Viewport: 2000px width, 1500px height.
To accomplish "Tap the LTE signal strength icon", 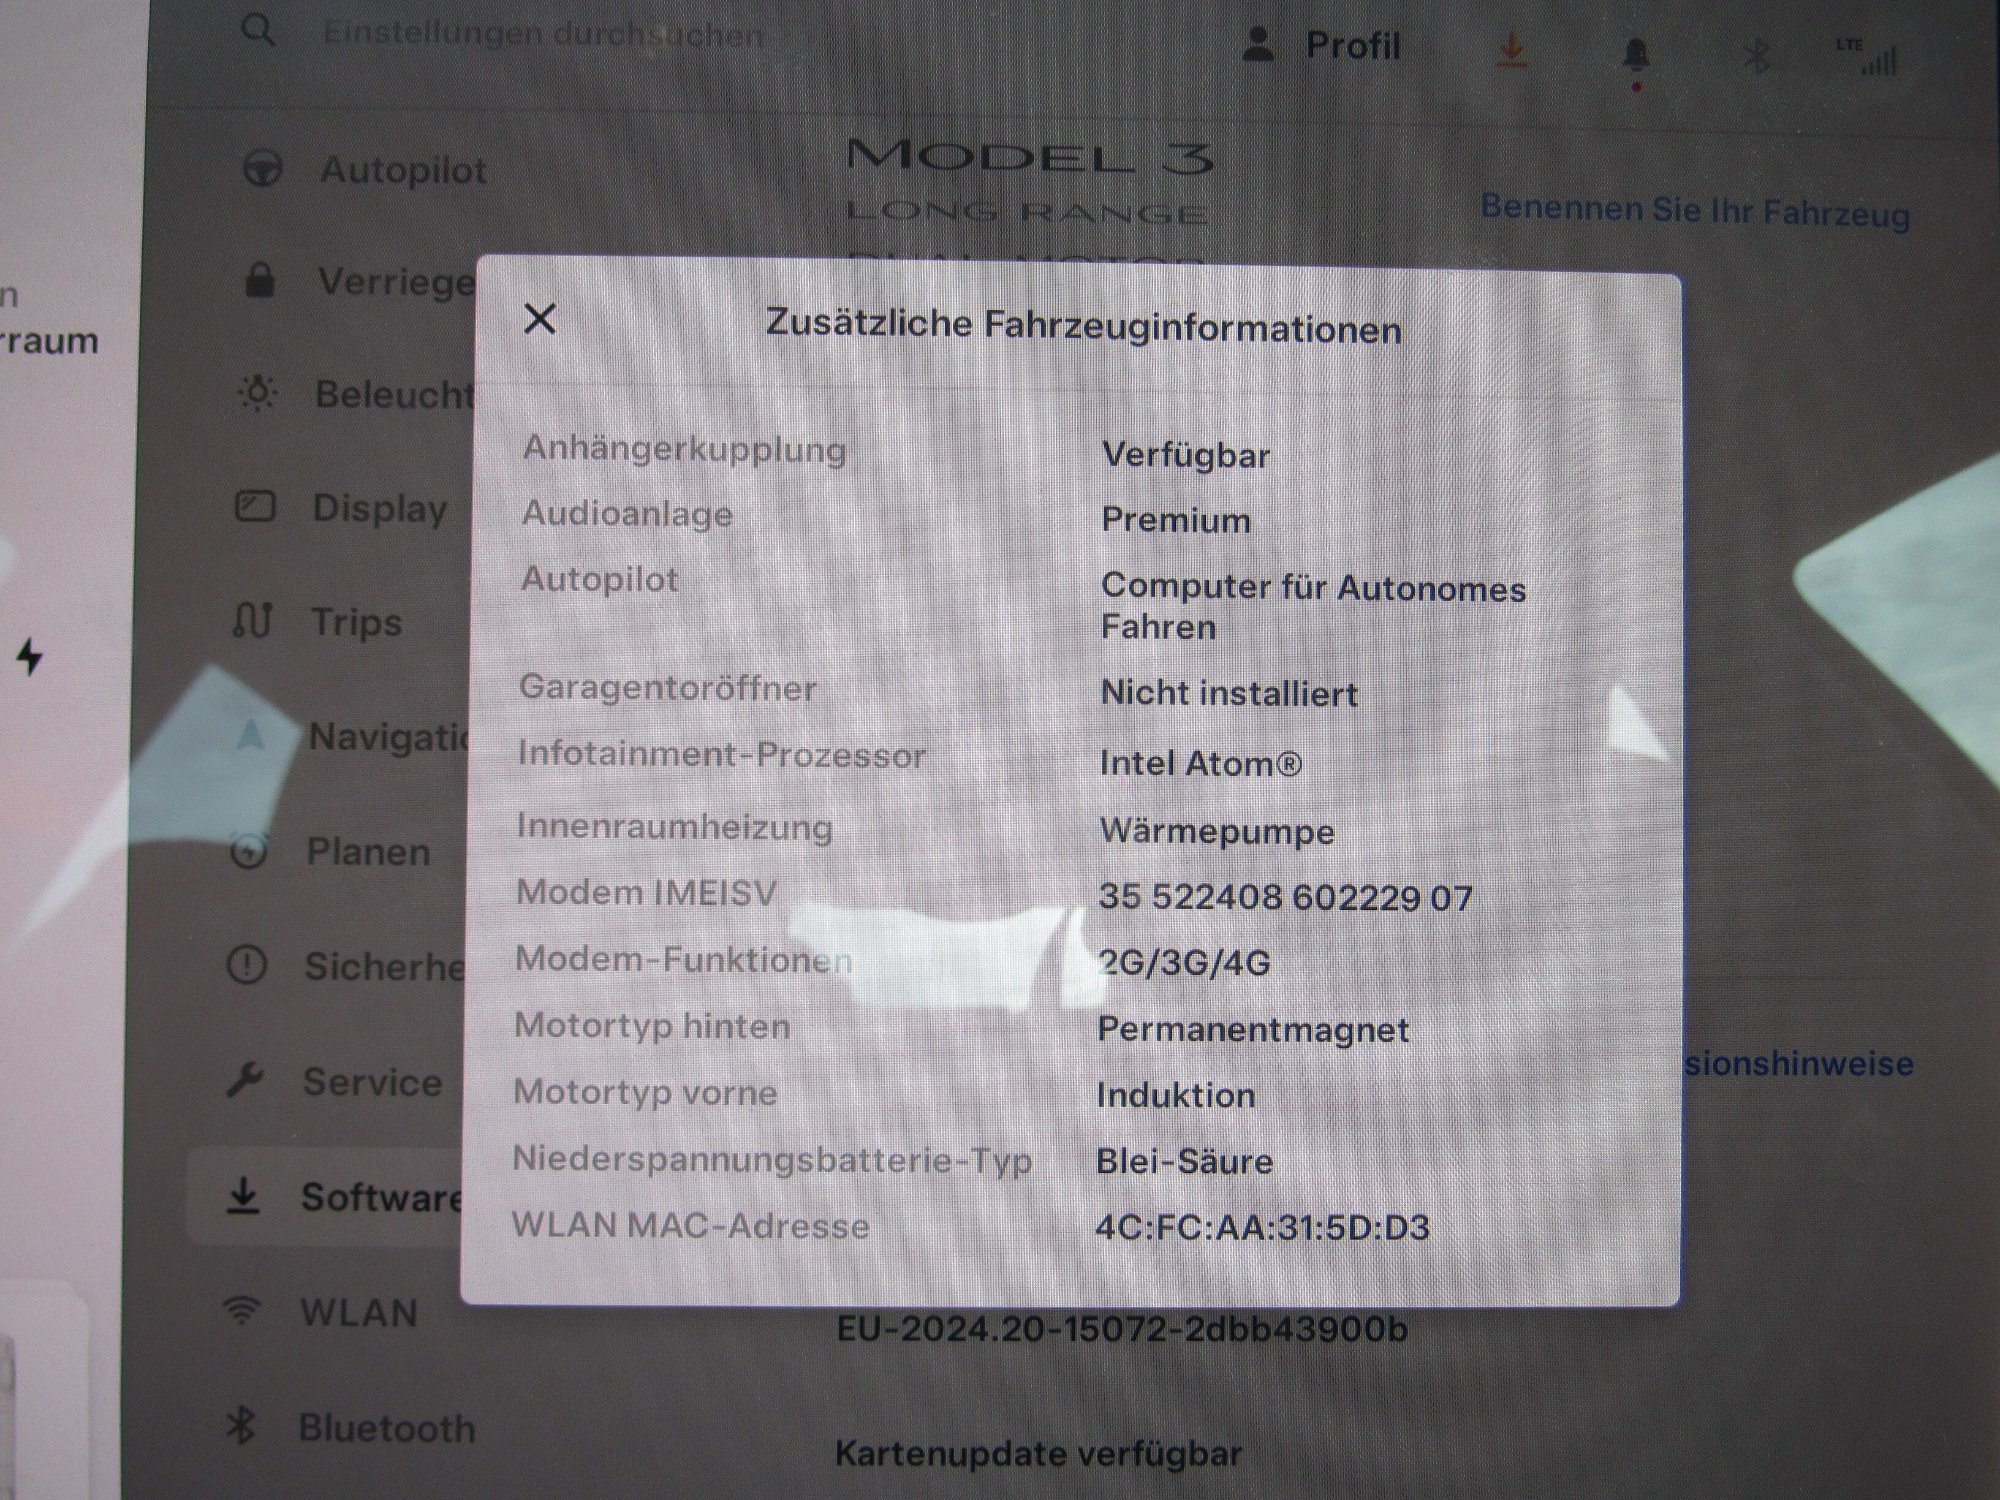I will click(x=1866, y=57).
